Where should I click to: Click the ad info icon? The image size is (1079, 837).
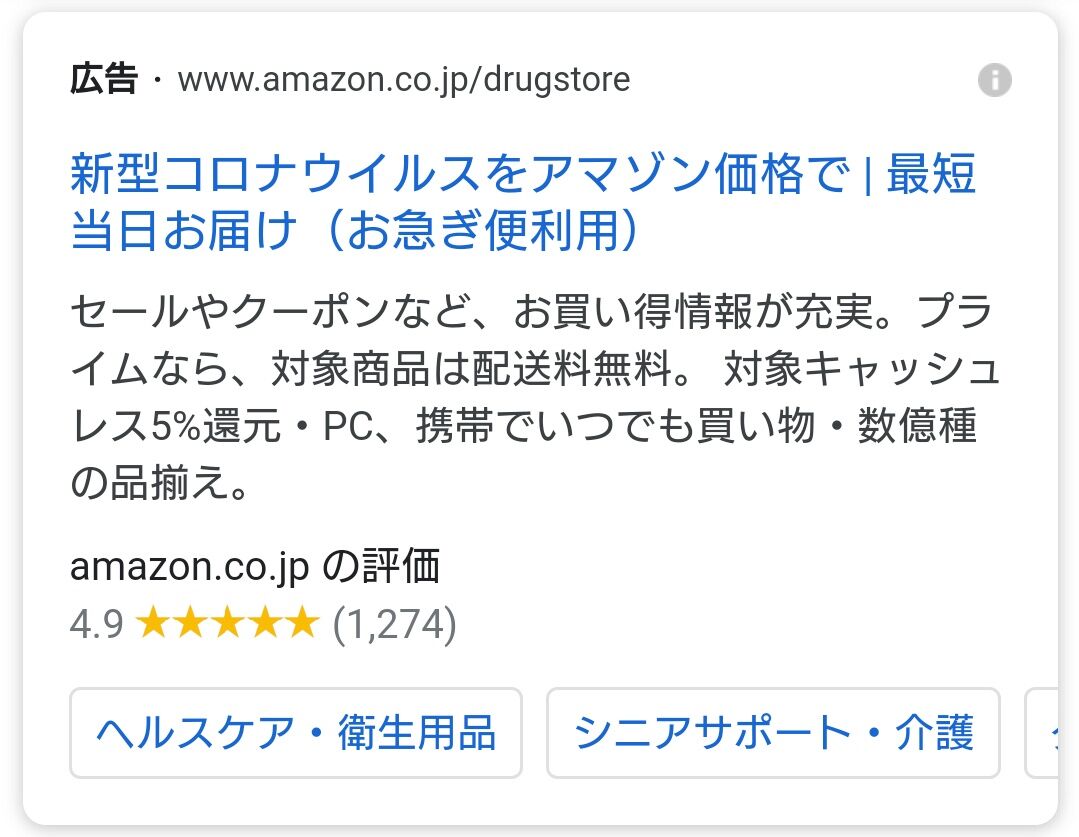tap(994, 80)
